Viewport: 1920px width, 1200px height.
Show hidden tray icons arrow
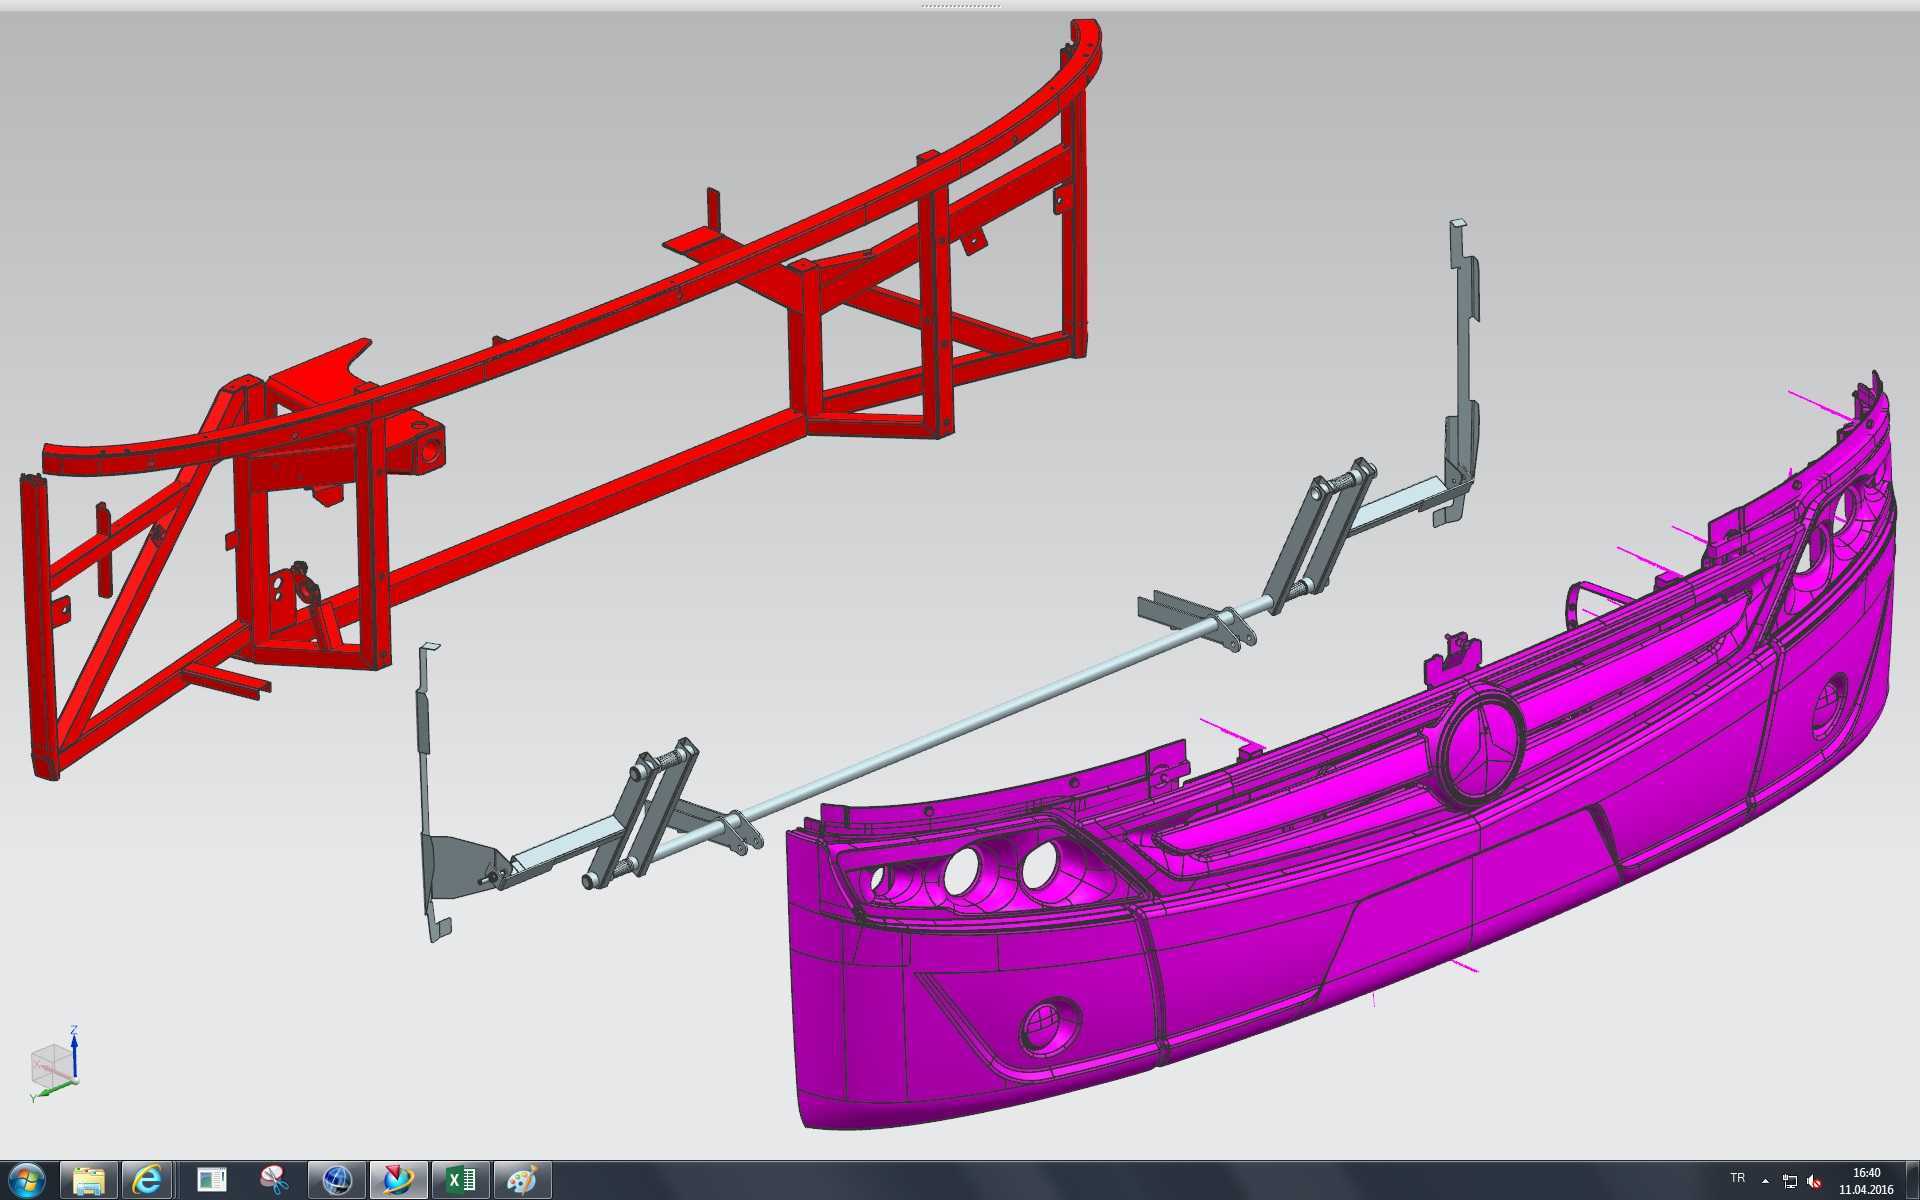[1764, 1181]
